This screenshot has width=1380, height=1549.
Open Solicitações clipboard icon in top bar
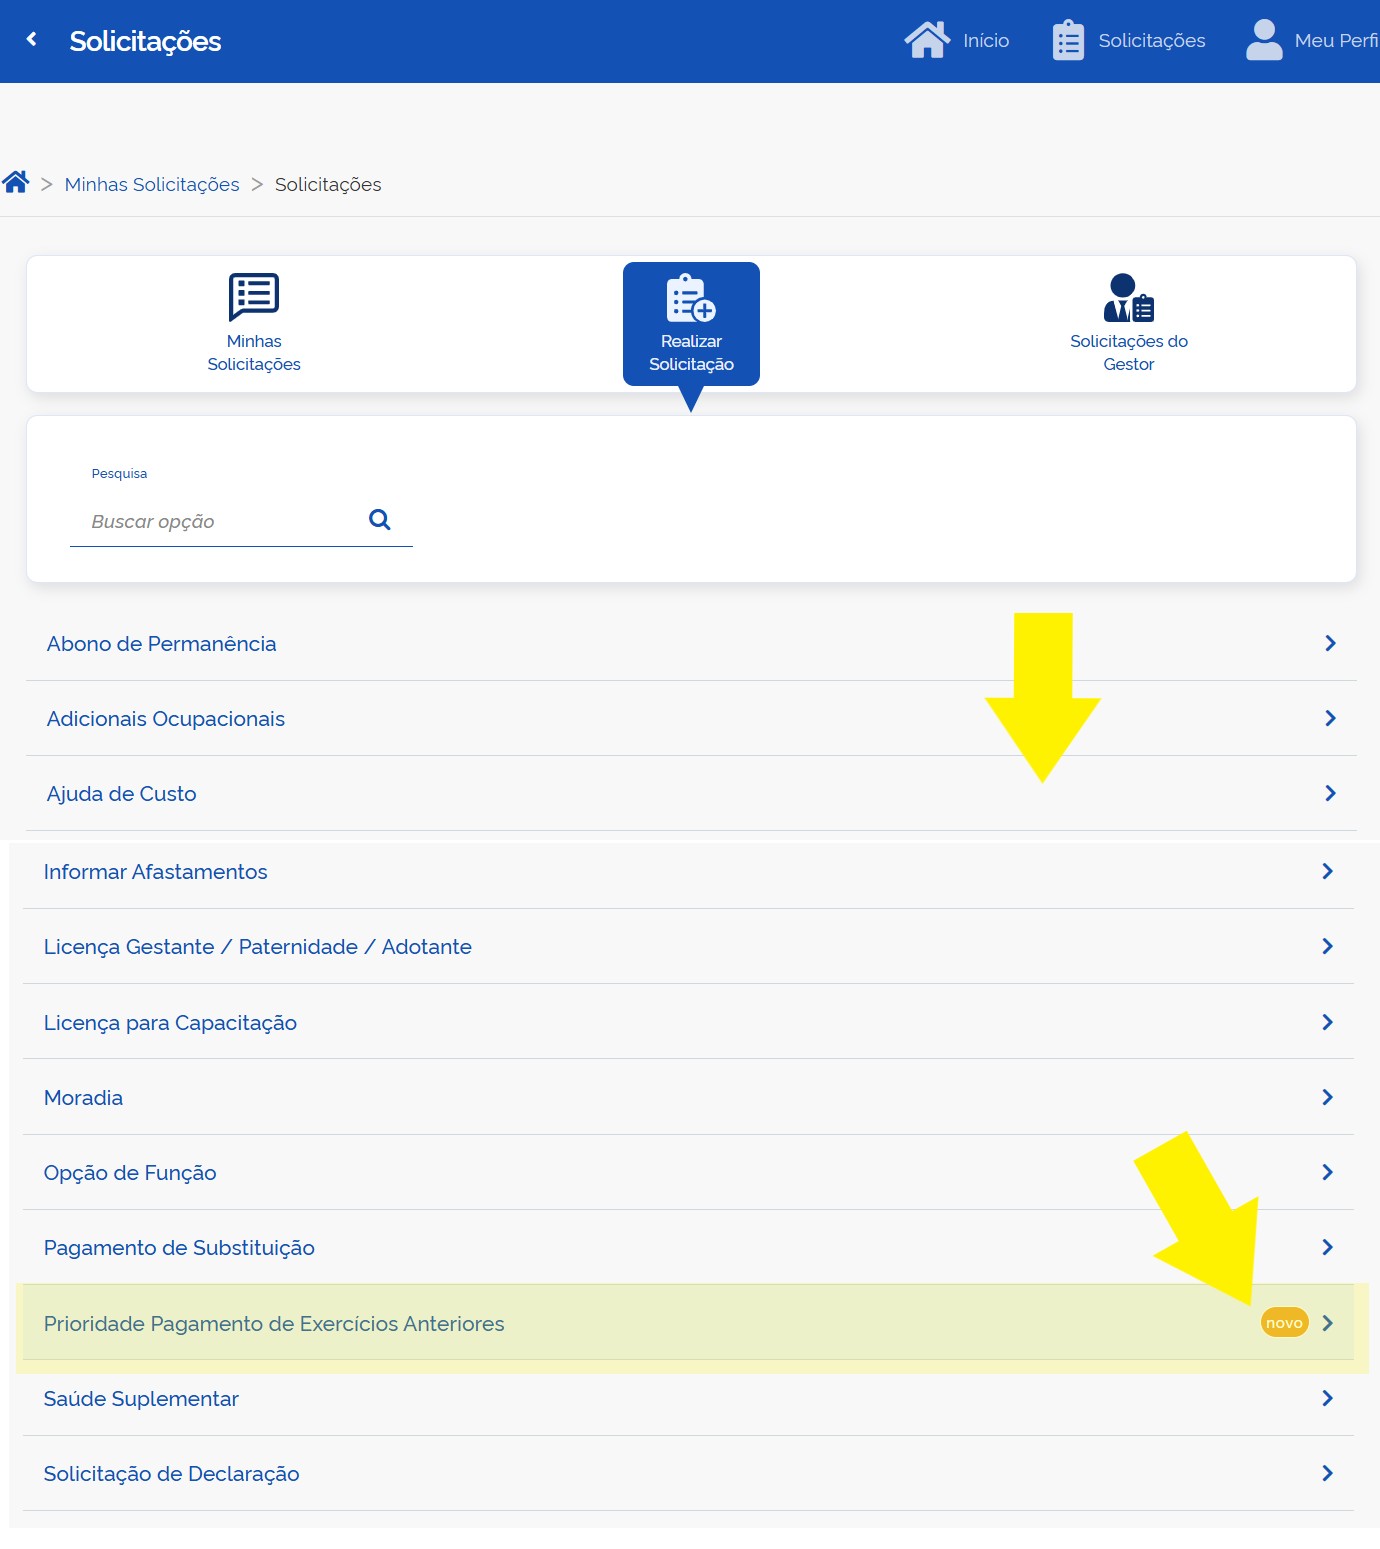pyautogui.click(x=1068, y=41)
